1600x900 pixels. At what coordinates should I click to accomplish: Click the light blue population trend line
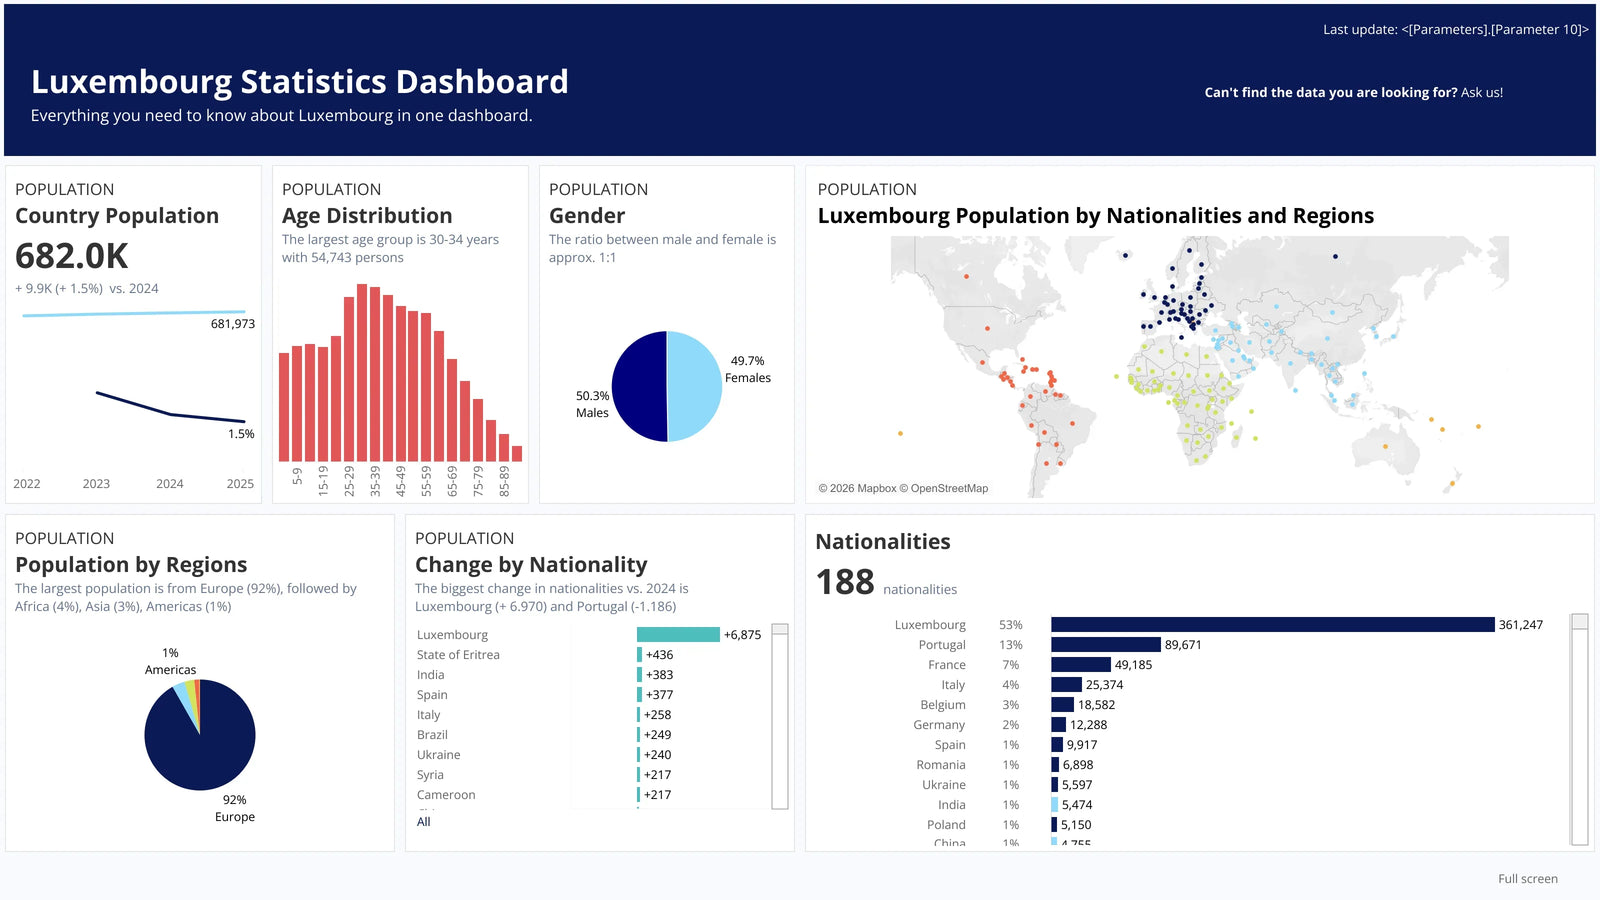click(x=134, y=313)
